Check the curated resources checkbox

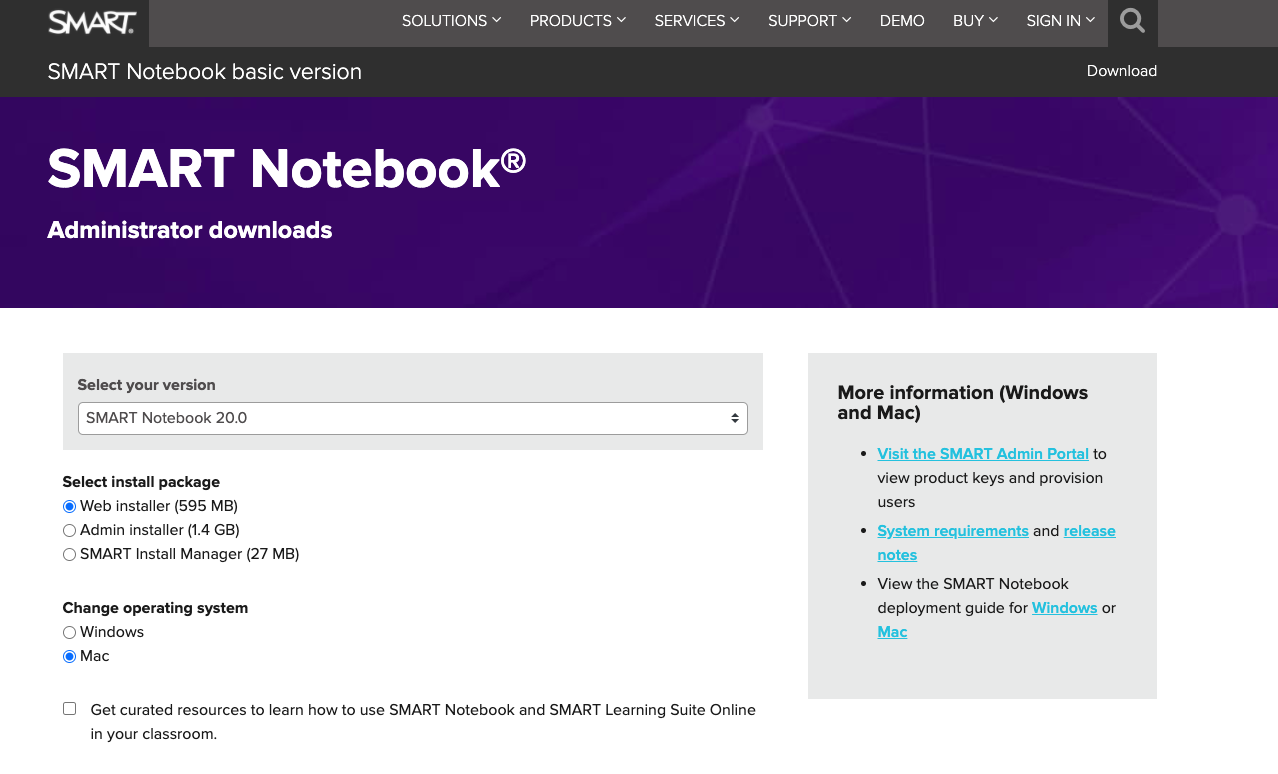coord(69,709)
